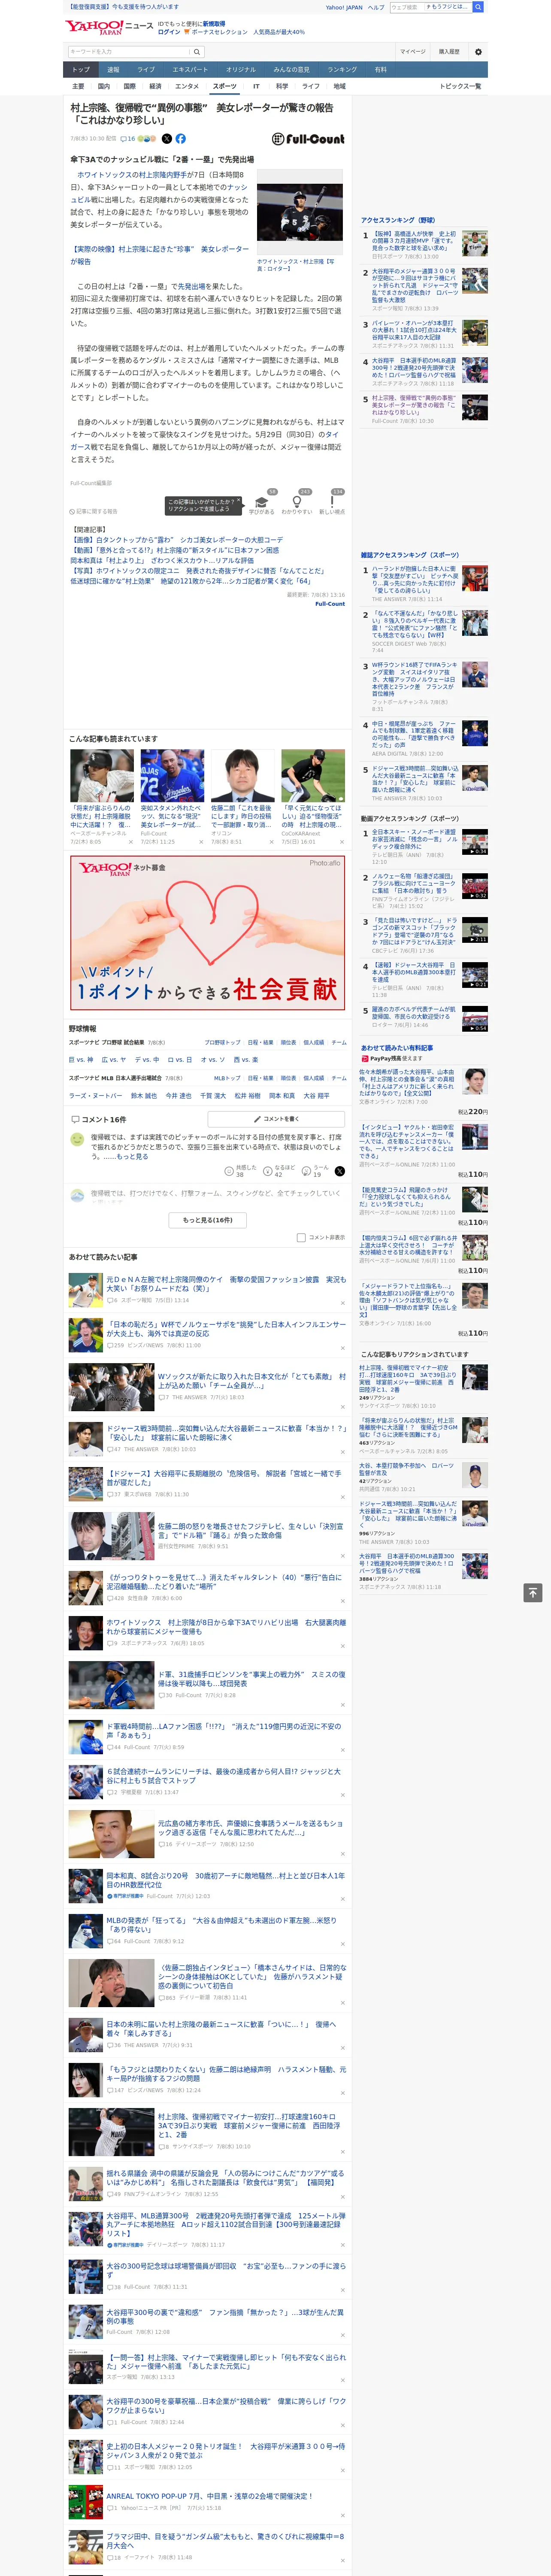Open the 【実際の映像】村上宗隆に起きた珍事 link

pyautogui.click(x=160, y=255)
